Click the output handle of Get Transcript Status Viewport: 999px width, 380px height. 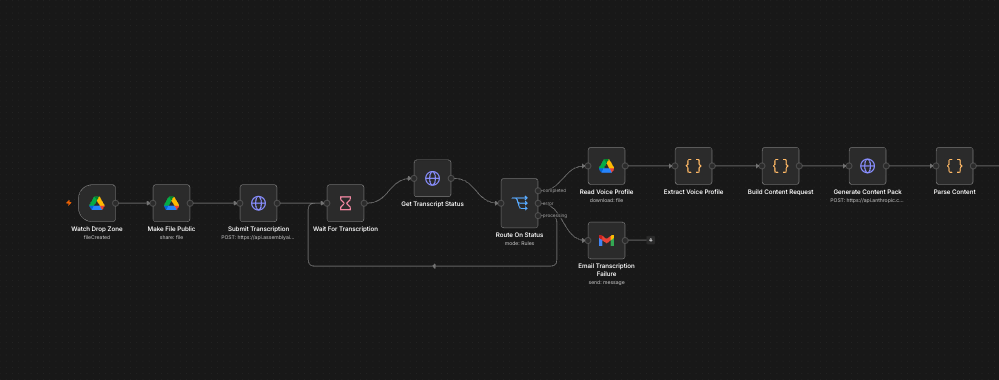(451, 179)
